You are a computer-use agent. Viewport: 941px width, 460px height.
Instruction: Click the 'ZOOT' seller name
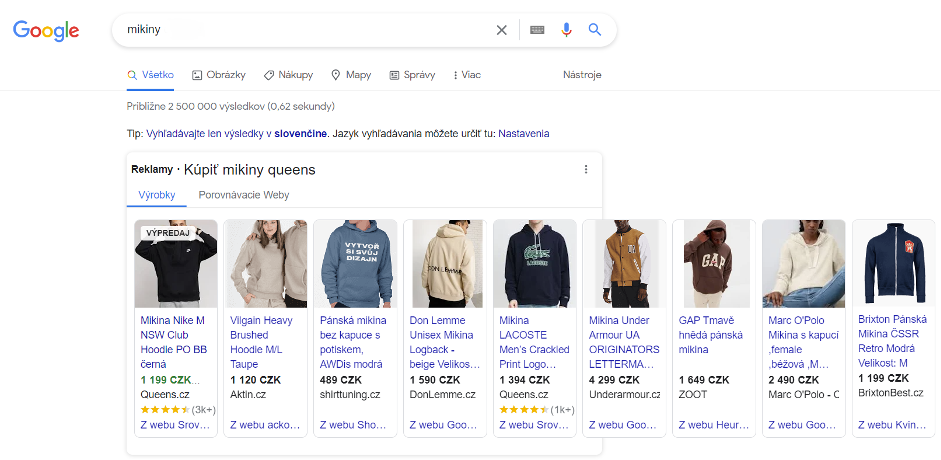[693, 395]
